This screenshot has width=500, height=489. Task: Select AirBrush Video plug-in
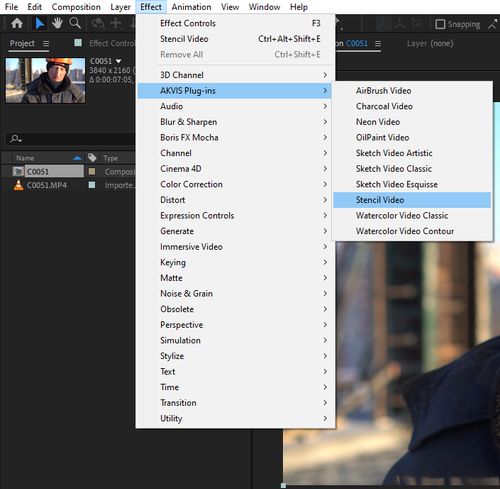tap(412, 91)
